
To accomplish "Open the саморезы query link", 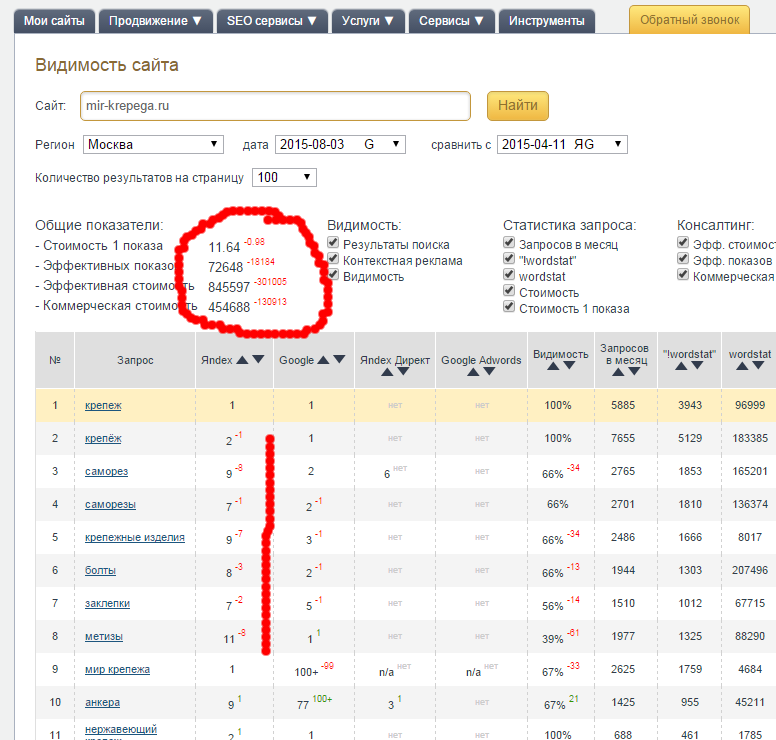I will click(x=110, y=504).
